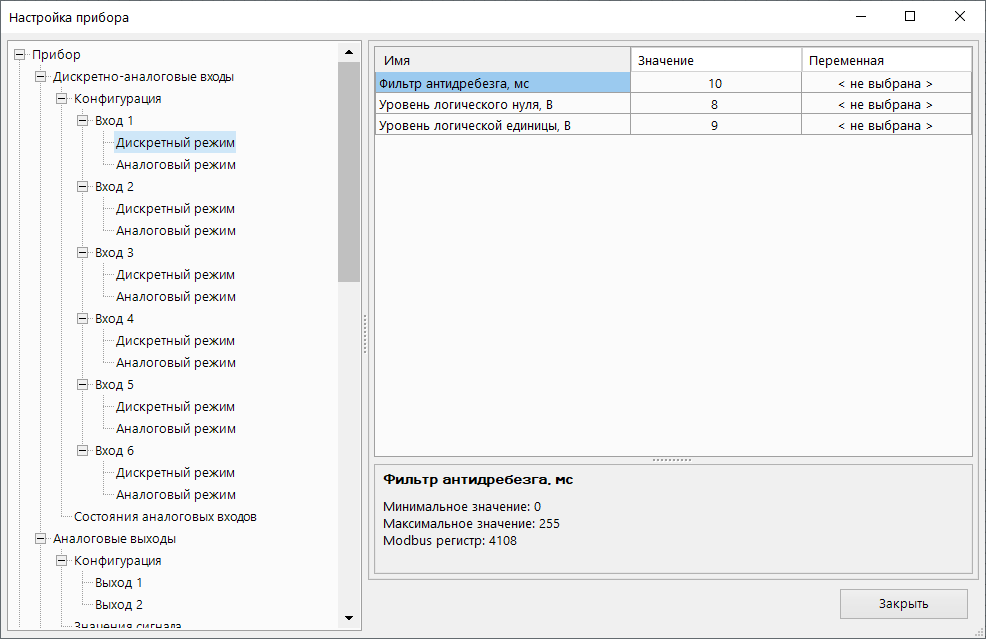Collapse the Прибор root node
Screen dimensions: 986x639
coord(20,55)
